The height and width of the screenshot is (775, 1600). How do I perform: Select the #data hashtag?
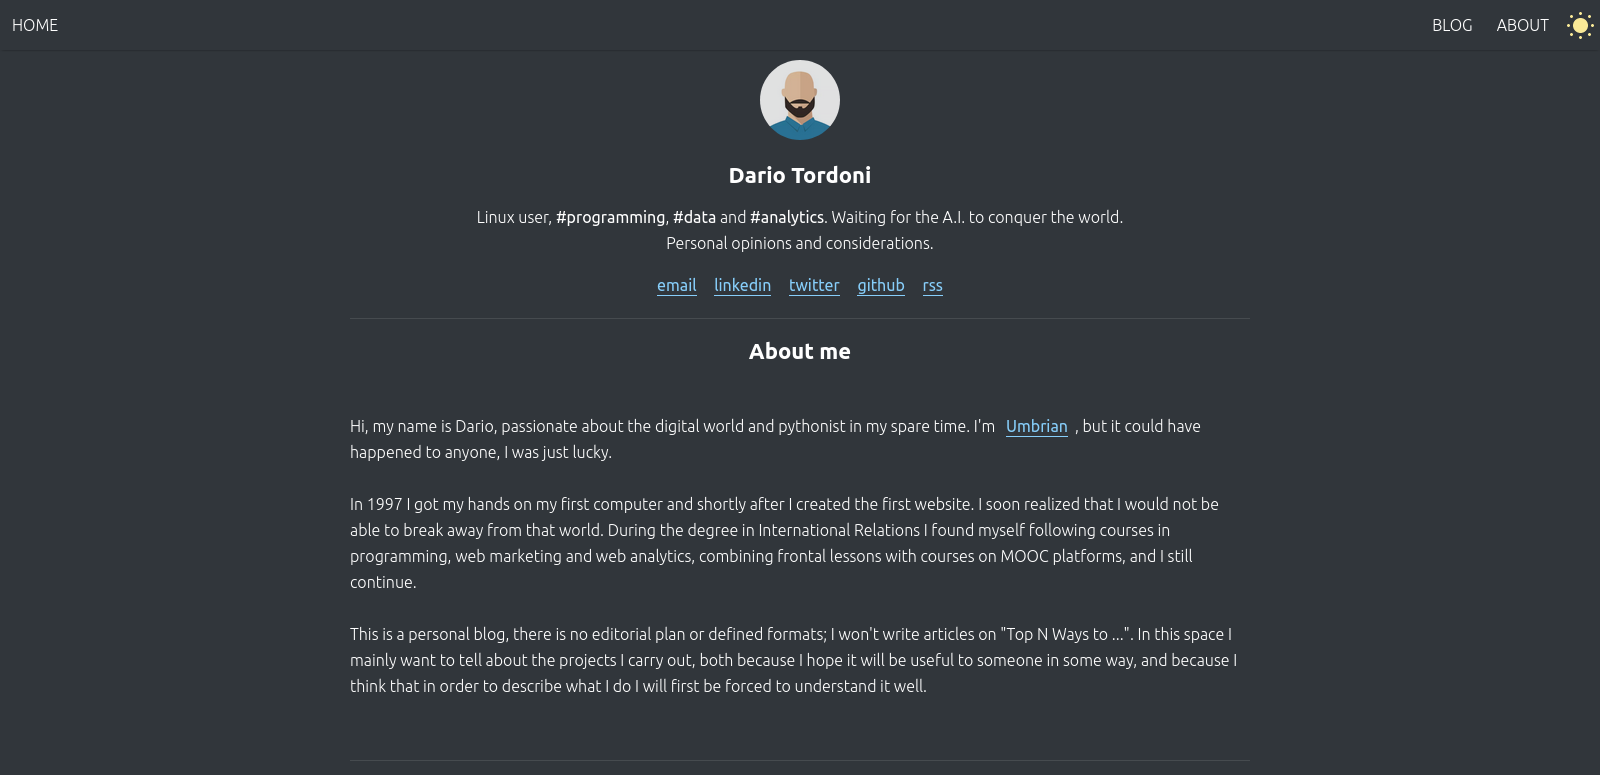(694, 217)
